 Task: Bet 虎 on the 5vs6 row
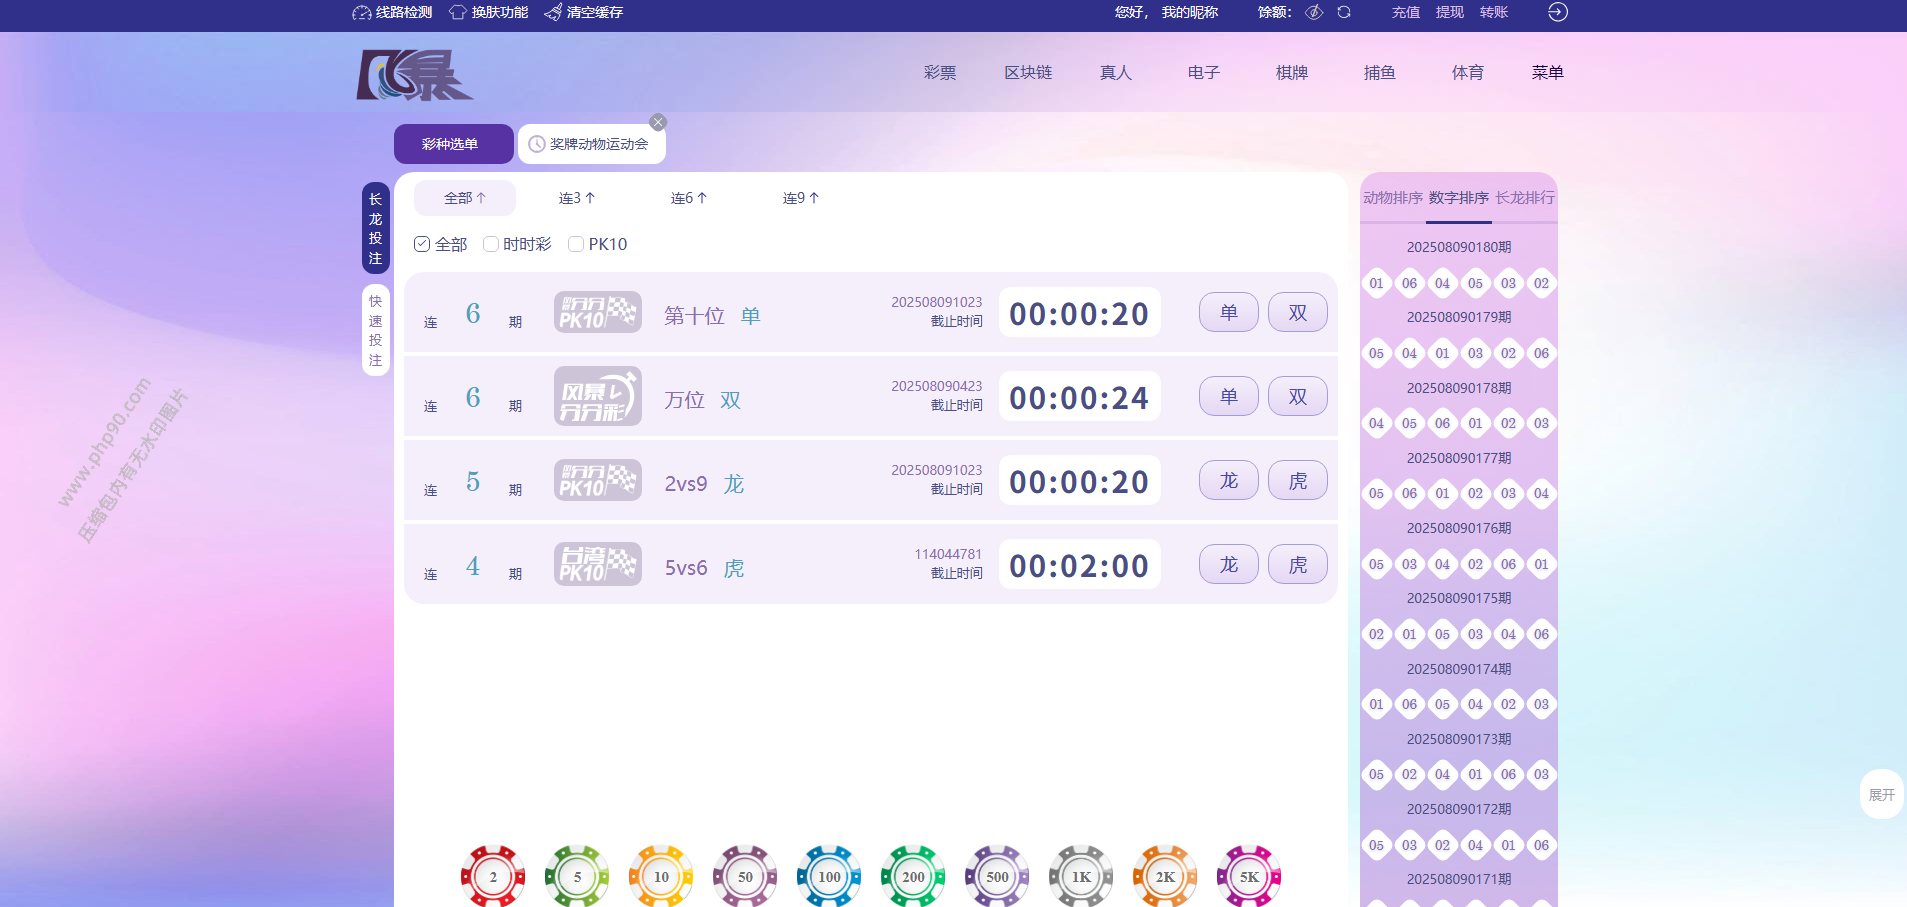(x=1297, y=565)
